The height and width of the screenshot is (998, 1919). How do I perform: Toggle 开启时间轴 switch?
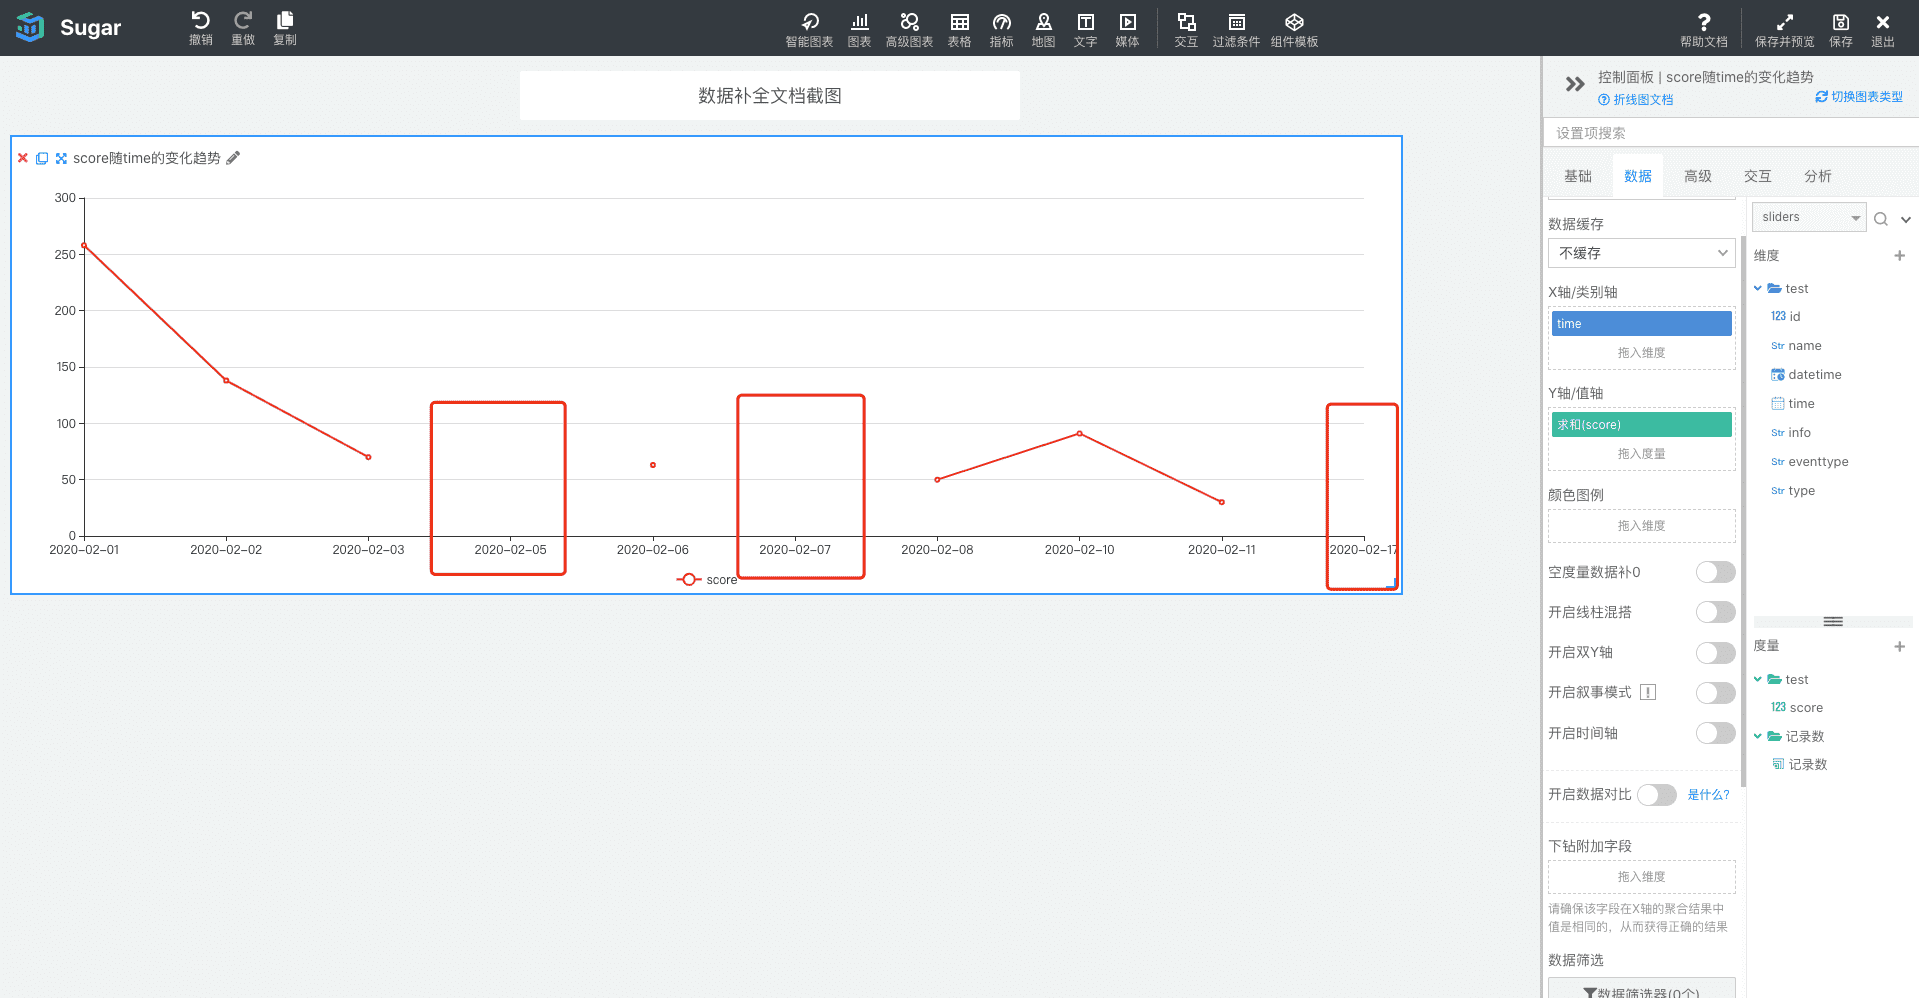coord(1715,733)
